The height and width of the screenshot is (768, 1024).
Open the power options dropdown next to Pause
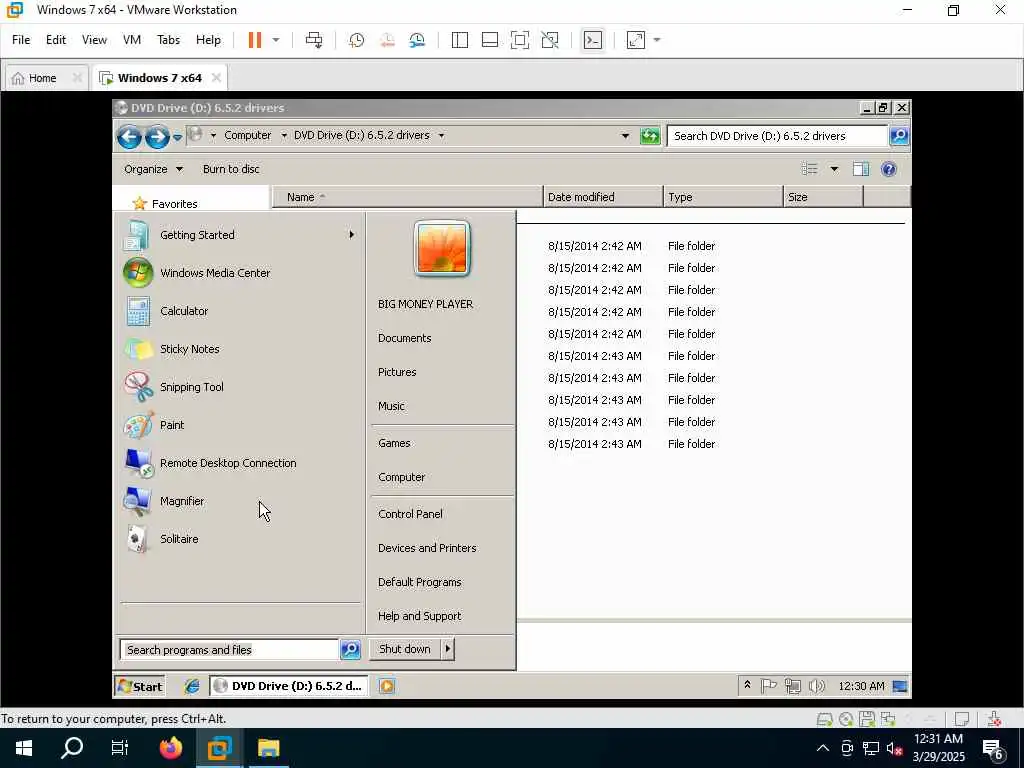pyautogui.click(x=276, y=40)
